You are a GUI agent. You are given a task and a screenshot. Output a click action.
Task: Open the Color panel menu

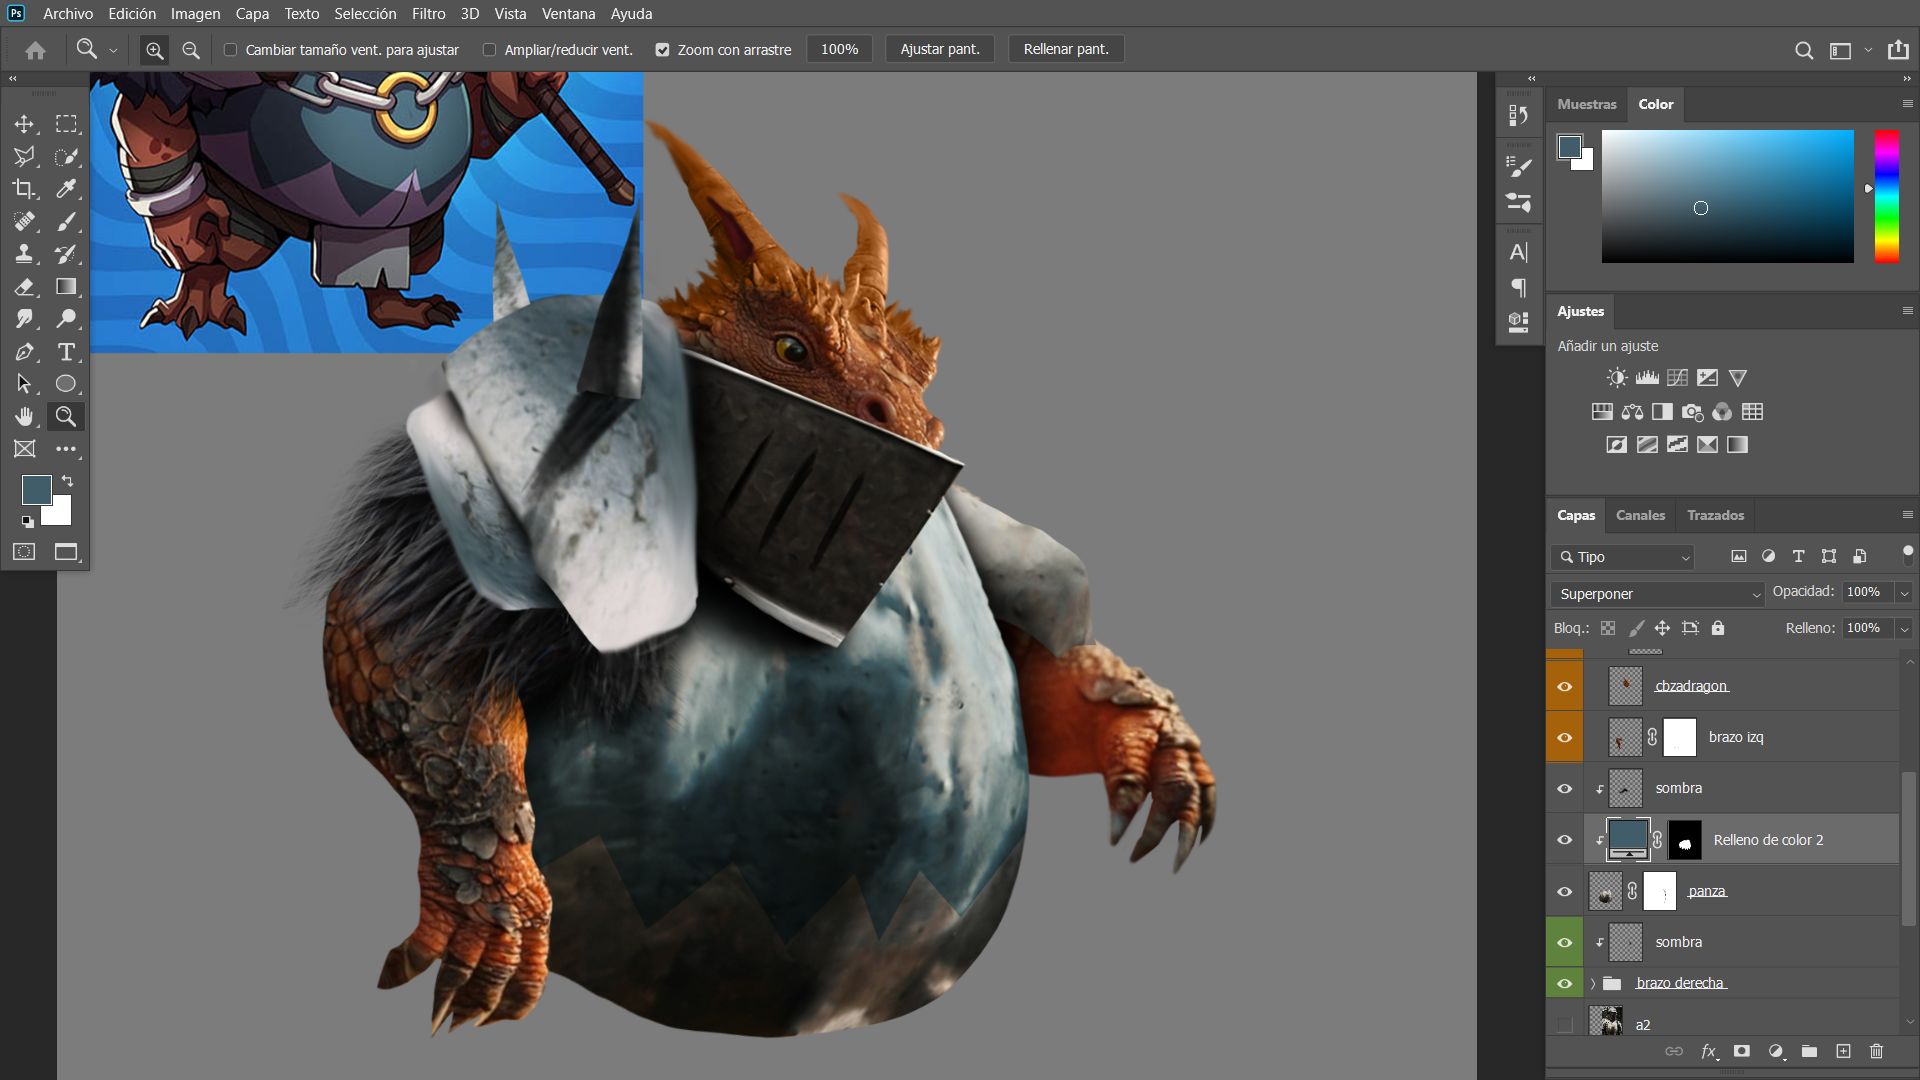pos(1907,103)
